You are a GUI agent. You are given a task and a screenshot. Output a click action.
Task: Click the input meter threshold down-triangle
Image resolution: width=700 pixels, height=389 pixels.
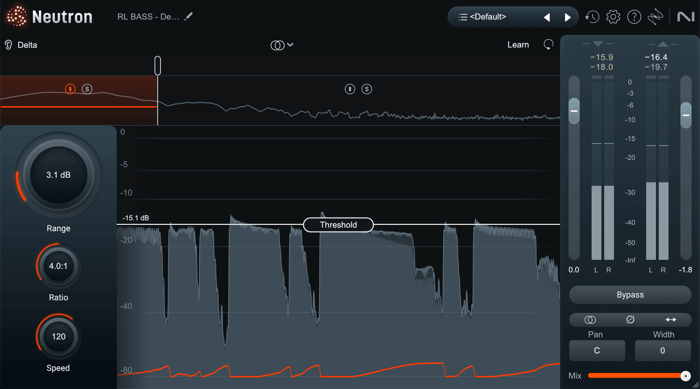point(598,44)
